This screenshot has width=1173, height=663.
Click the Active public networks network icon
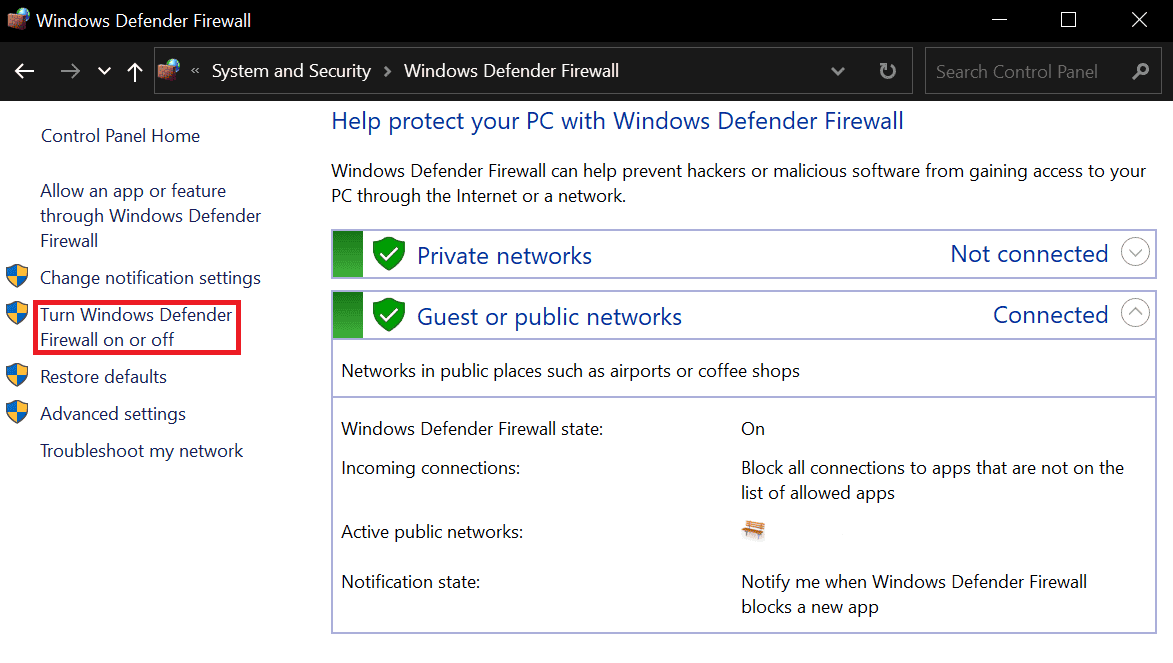click(753, 530)
